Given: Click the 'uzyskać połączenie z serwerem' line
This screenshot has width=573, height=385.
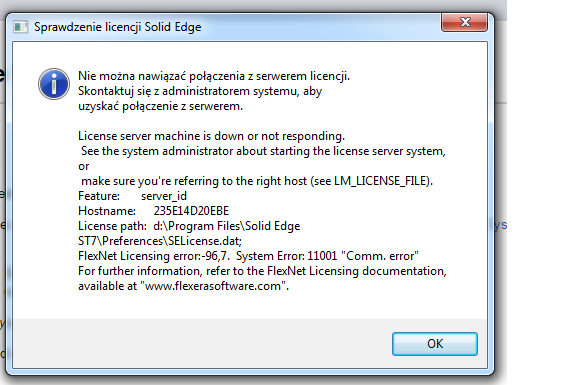Looking at the screenshot, I should [160, 106].
